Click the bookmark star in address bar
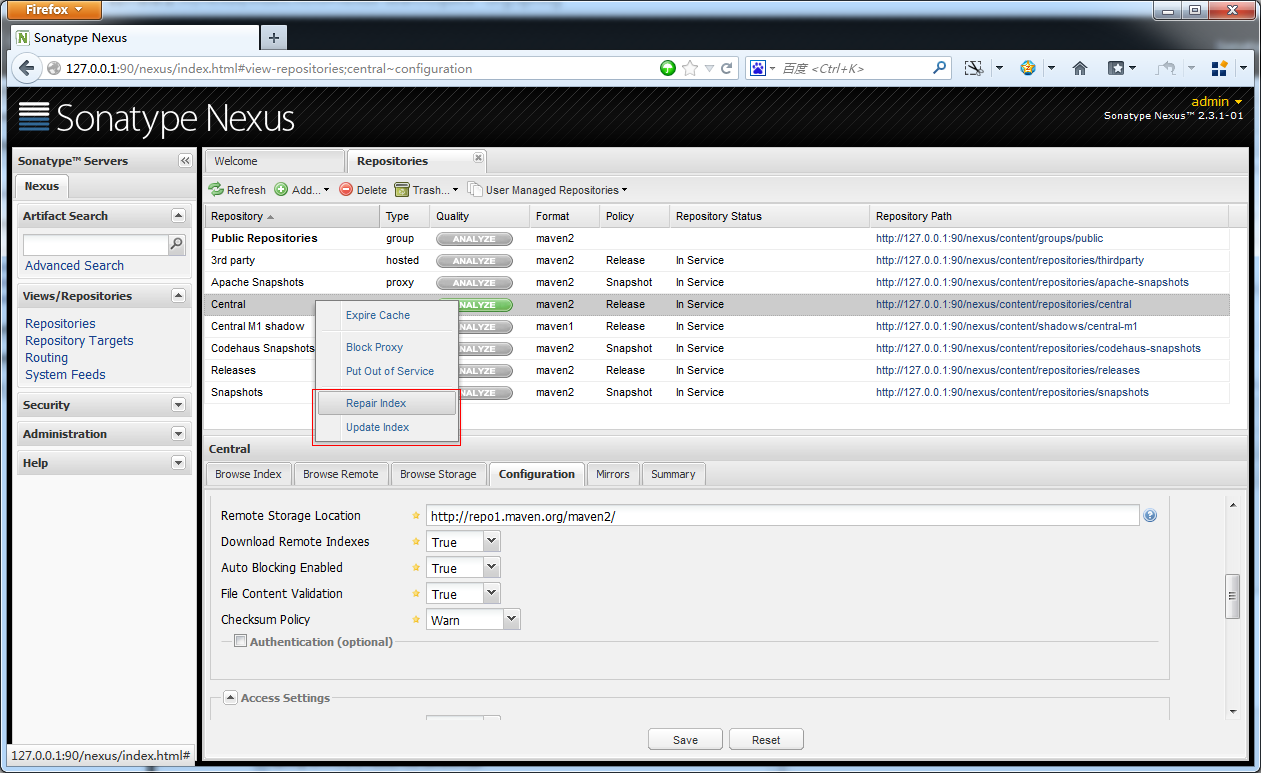1261x773 pixels. 690,69
